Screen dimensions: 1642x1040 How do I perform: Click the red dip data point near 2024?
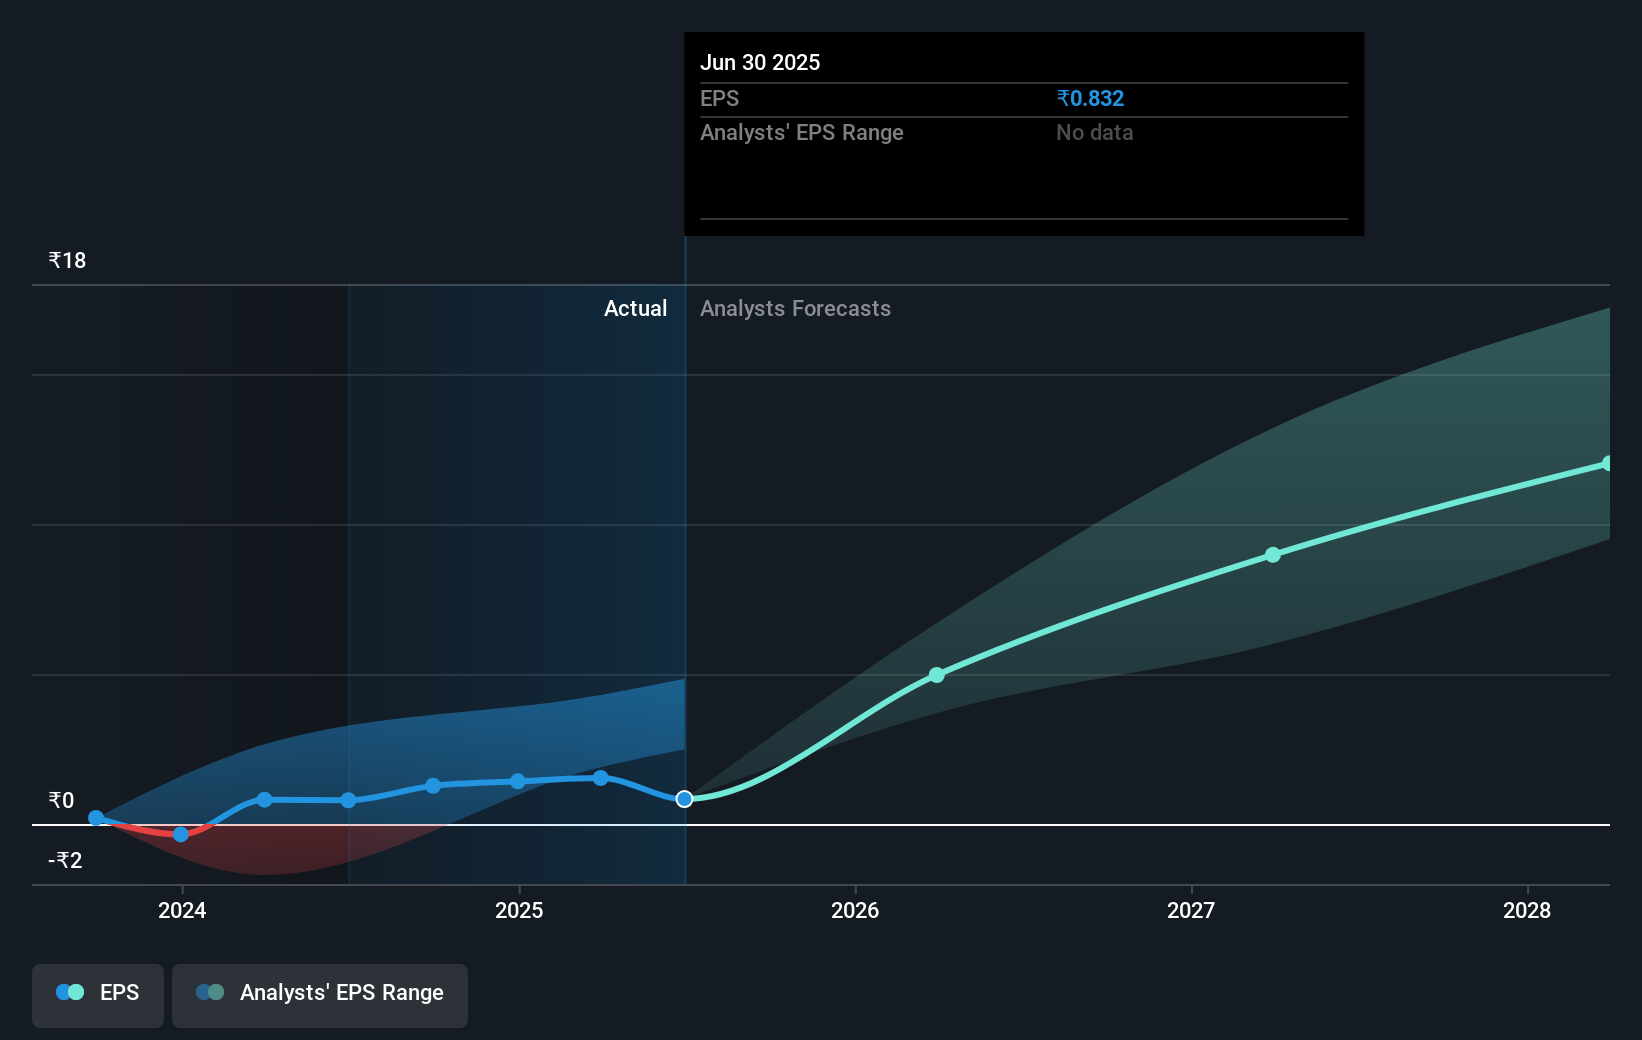(180, 834)
